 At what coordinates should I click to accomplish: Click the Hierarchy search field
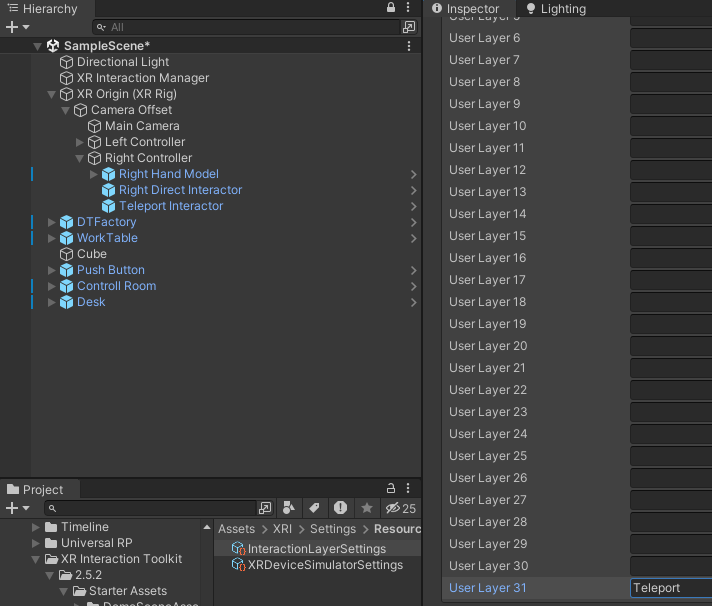(x=246, y=27)
